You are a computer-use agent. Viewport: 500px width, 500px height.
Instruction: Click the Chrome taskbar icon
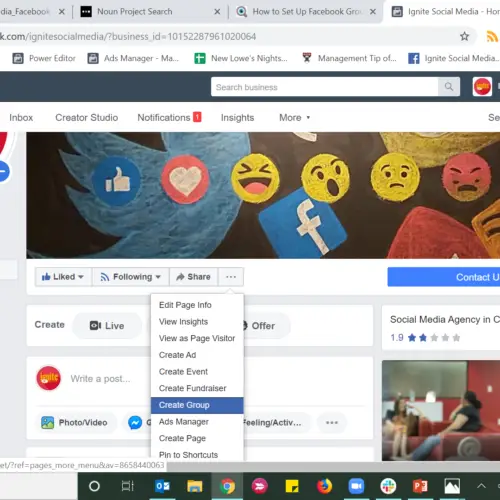pyautogui.click(x=227, y=486)
